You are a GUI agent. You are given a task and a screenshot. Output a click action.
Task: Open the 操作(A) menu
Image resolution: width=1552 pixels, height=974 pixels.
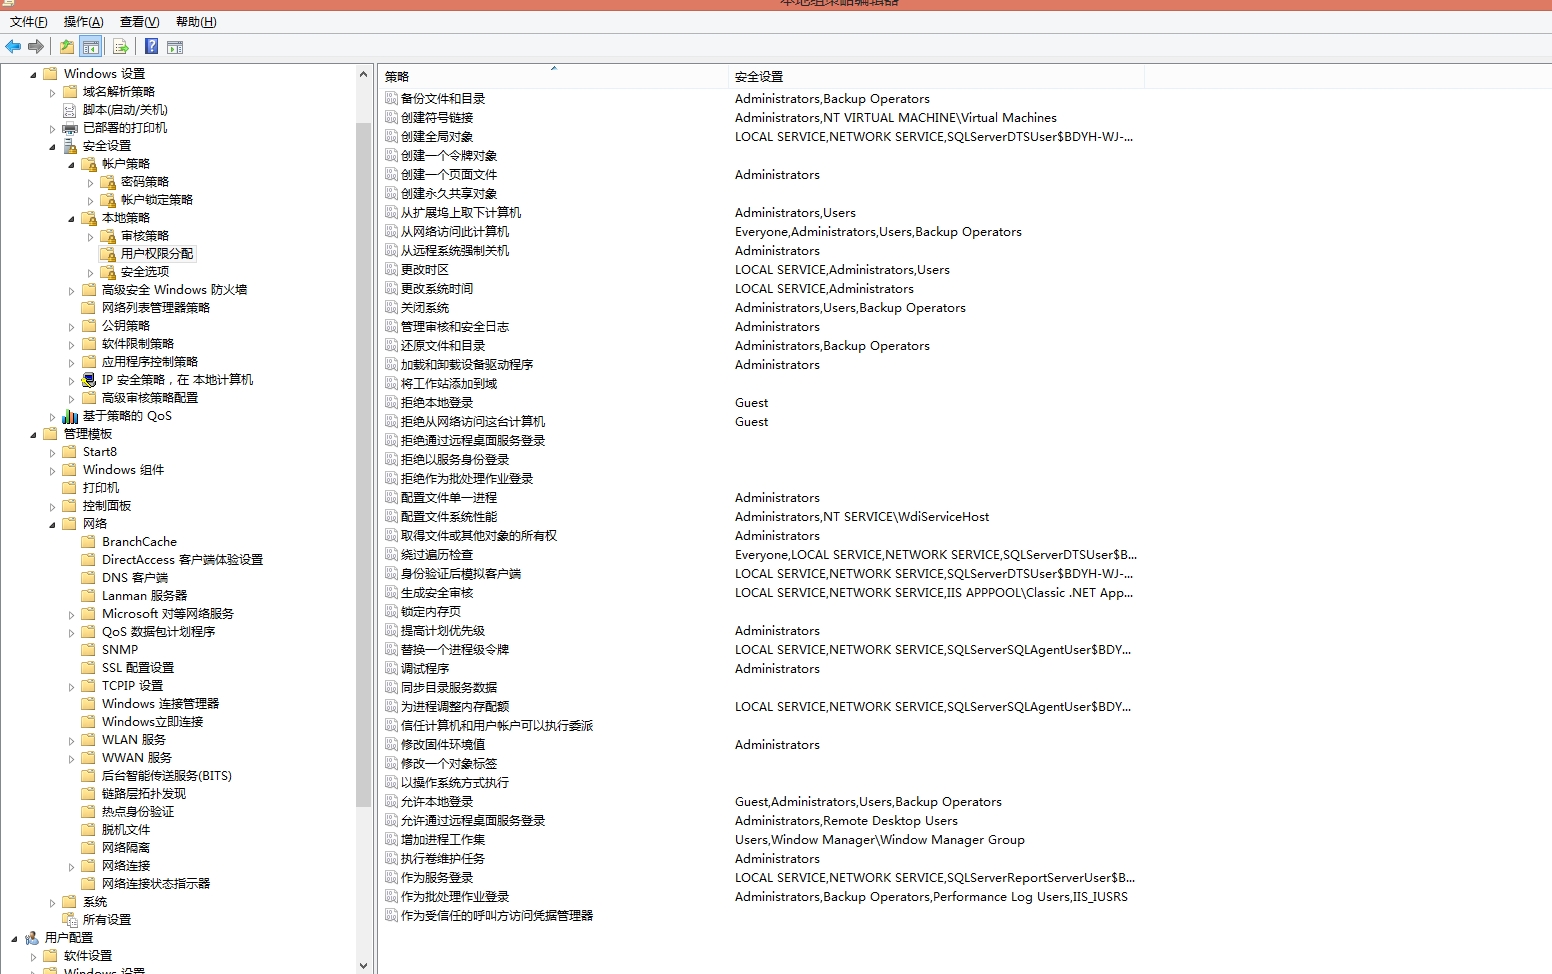[x=83, y=22]
